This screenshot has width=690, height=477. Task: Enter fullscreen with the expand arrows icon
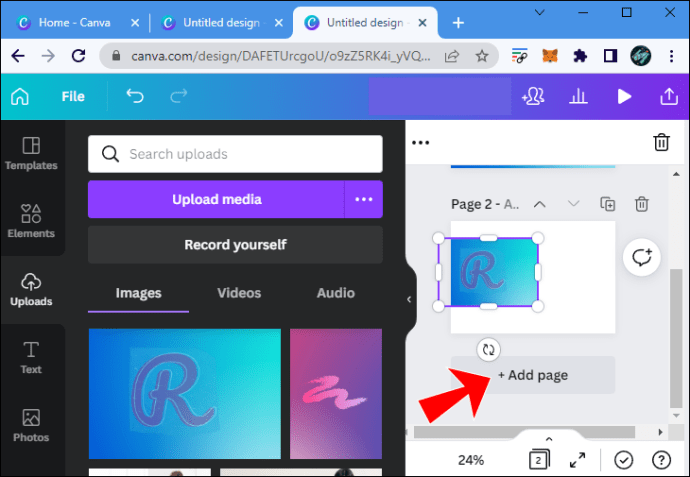pos(577,460)
